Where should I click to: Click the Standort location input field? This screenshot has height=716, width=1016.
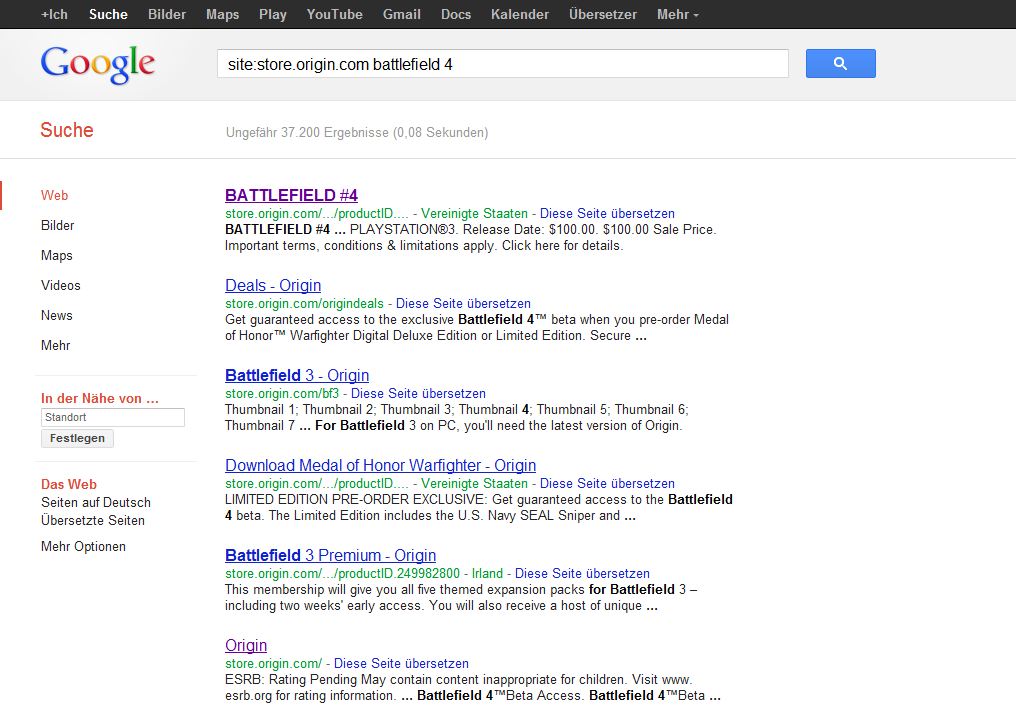tap(113, 417)
